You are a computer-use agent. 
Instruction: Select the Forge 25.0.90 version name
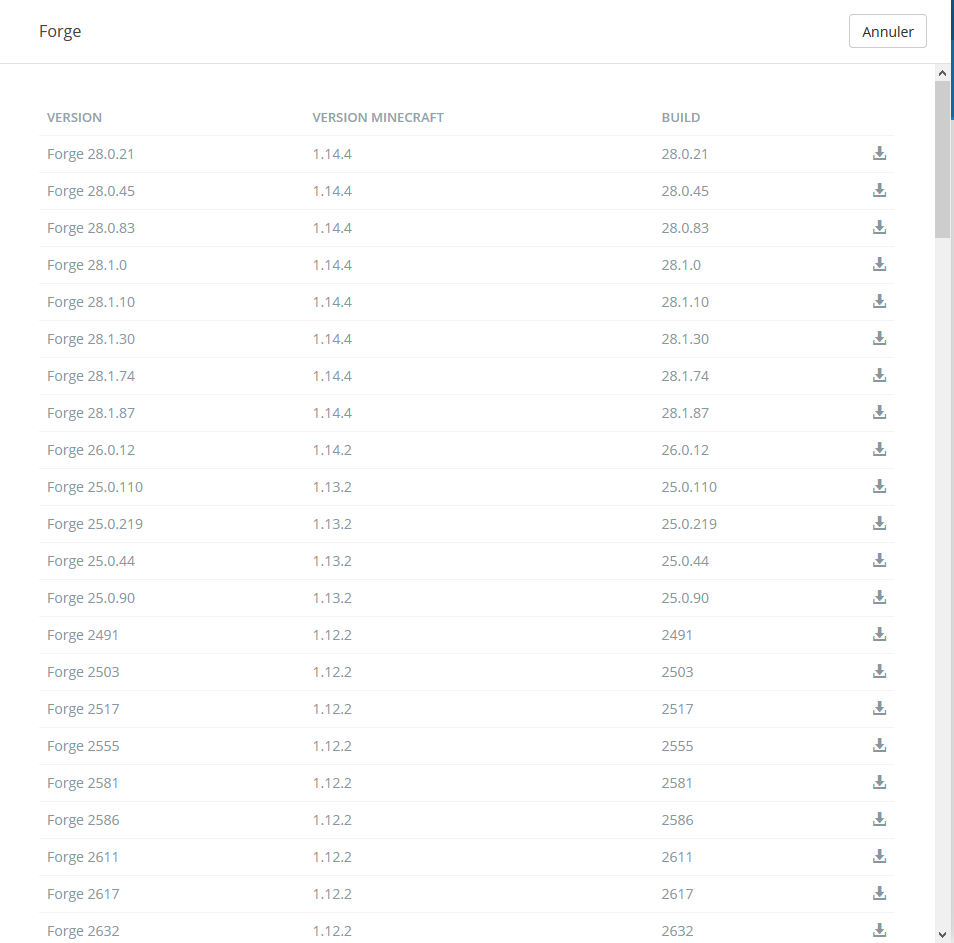coord(91,598)
